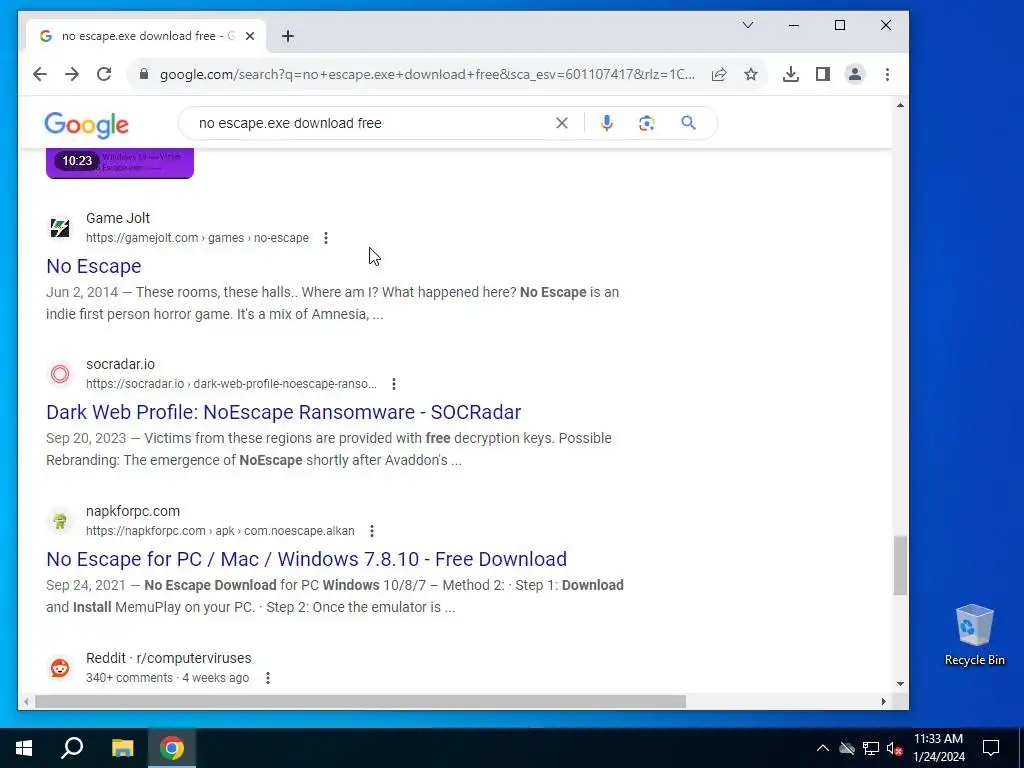Click '340+ comments · 4 weeks ago' text
This screenshot has height=768, width=1024.
[167, 678]
